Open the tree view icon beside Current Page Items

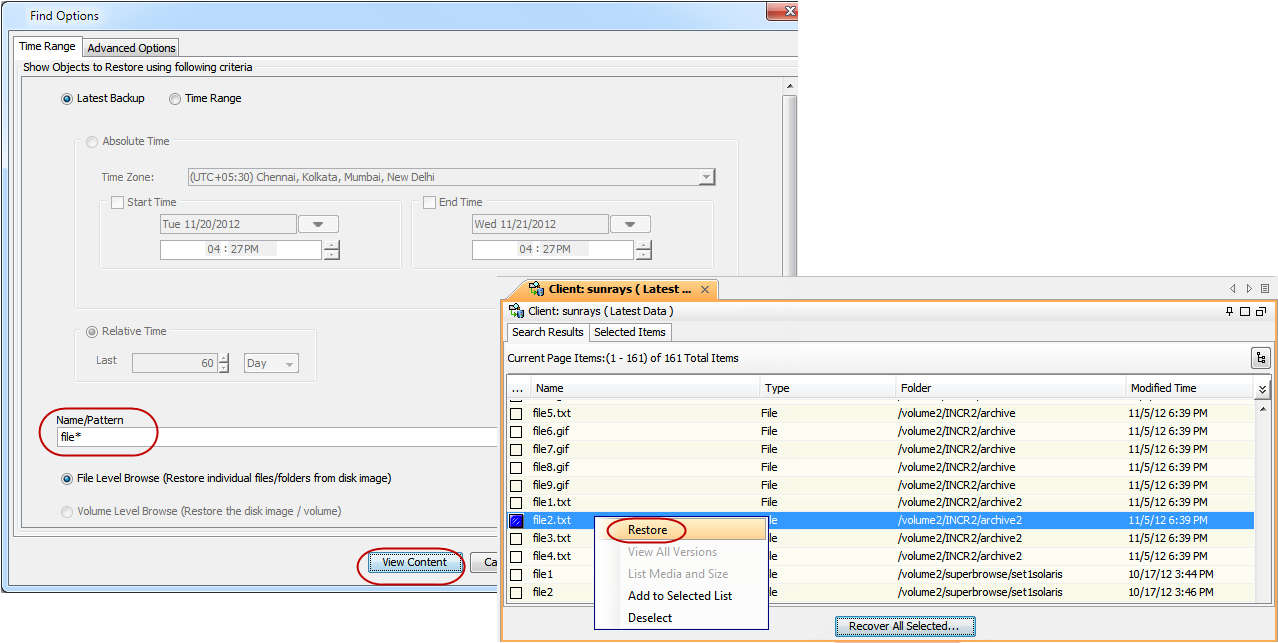1260,357
